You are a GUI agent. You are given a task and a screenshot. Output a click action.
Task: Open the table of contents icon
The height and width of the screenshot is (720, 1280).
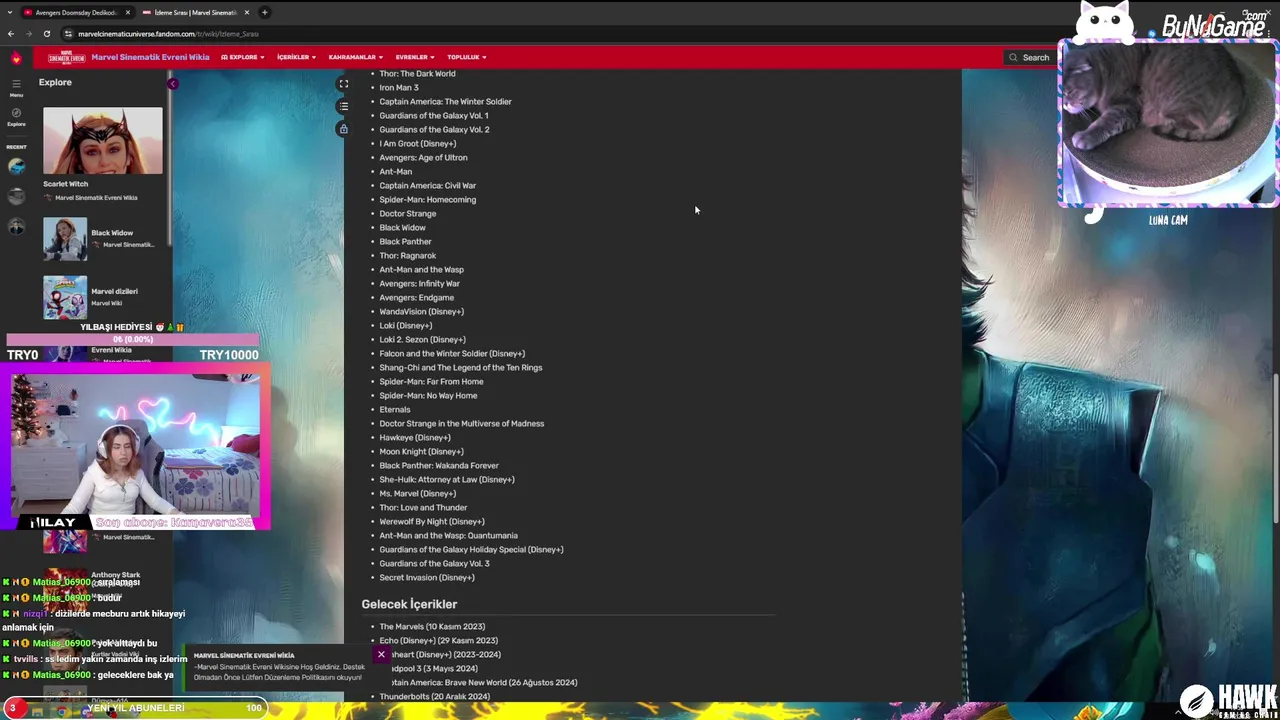point(343,106)
